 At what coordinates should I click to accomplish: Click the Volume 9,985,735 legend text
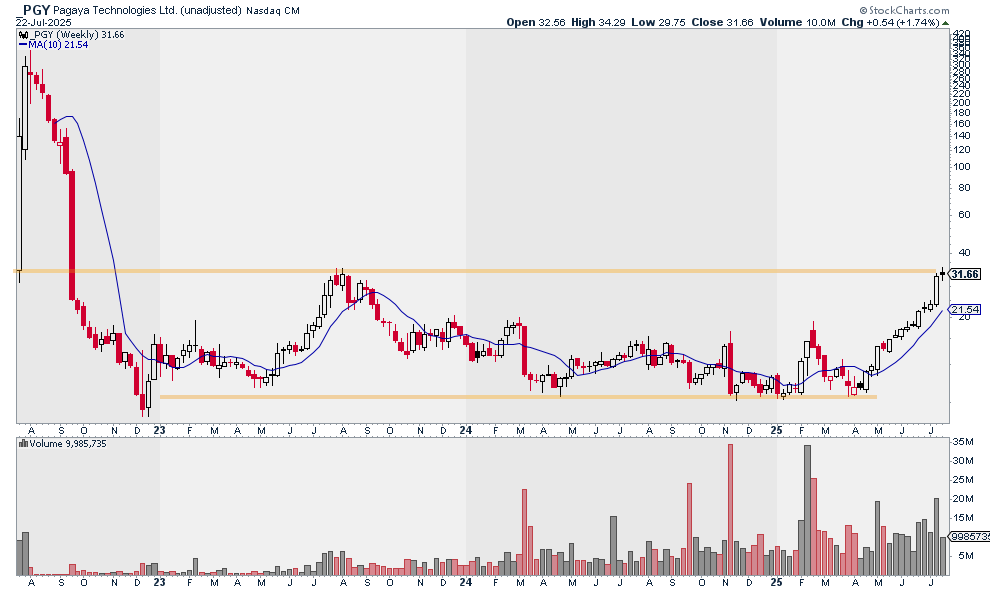point(68,444)
